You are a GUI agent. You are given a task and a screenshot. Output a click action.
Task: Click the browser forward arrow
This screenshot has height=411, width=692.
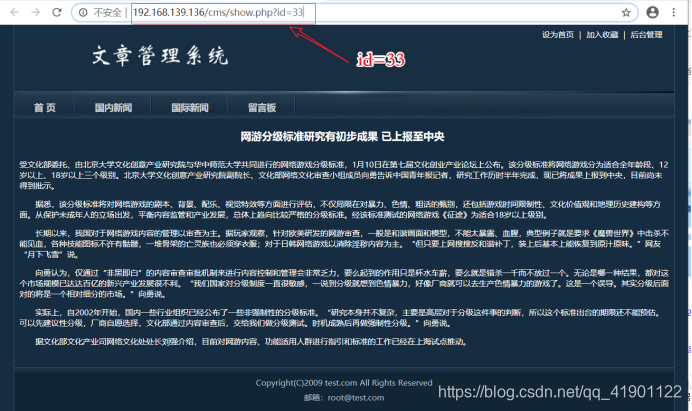click(x=36, y=12)
